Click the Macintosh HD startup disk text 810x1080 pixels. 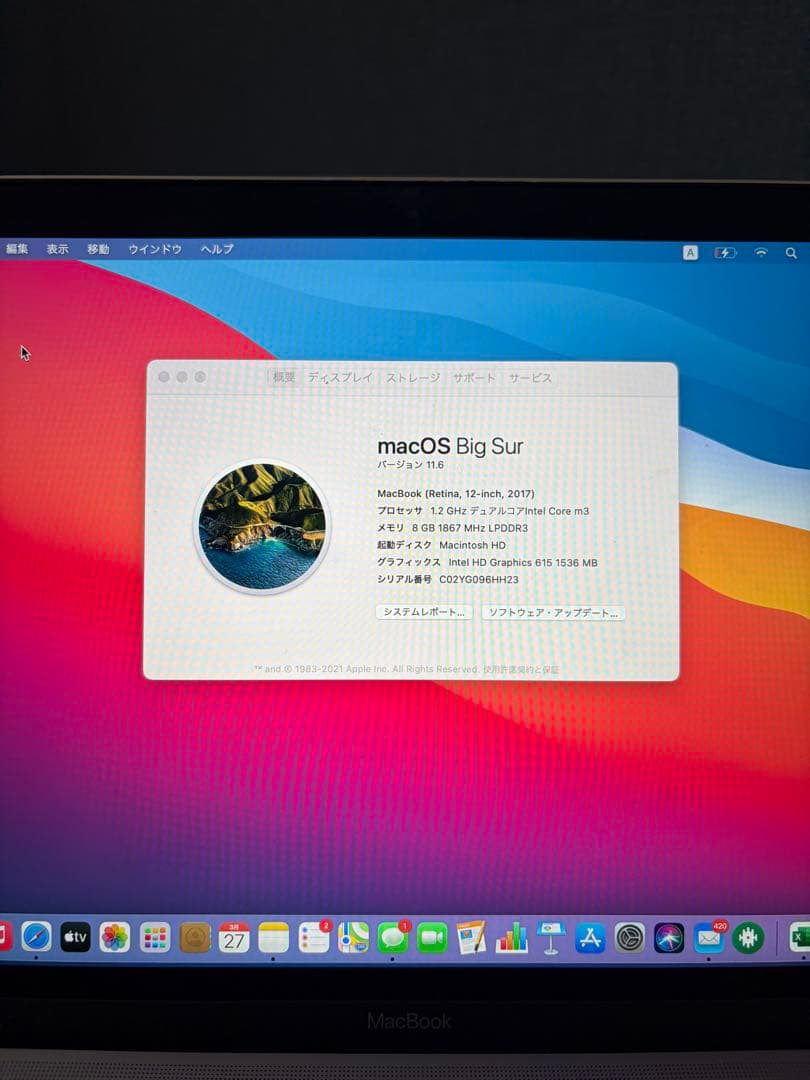click(472, 545)
